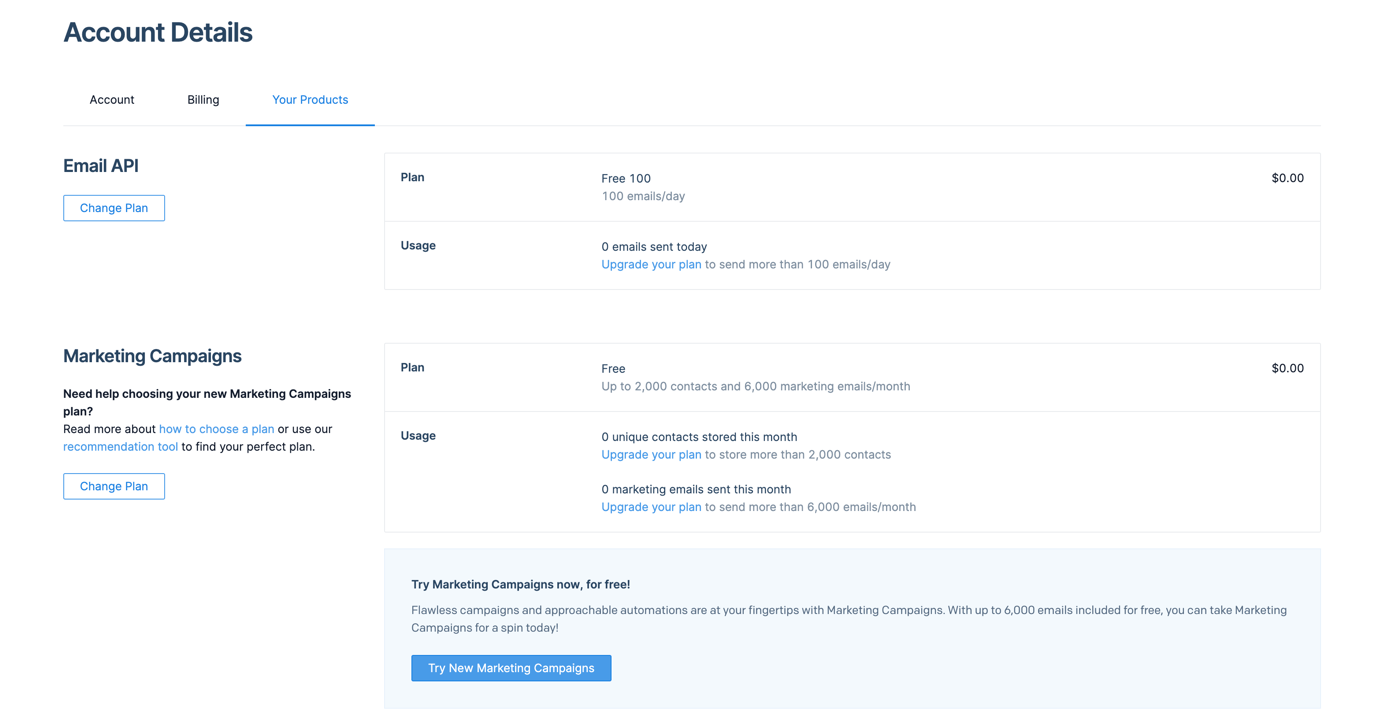Click 'Need help choosing your new Marketing Campaigns plan?'
1379x727 pixels.
pos(207,402)
